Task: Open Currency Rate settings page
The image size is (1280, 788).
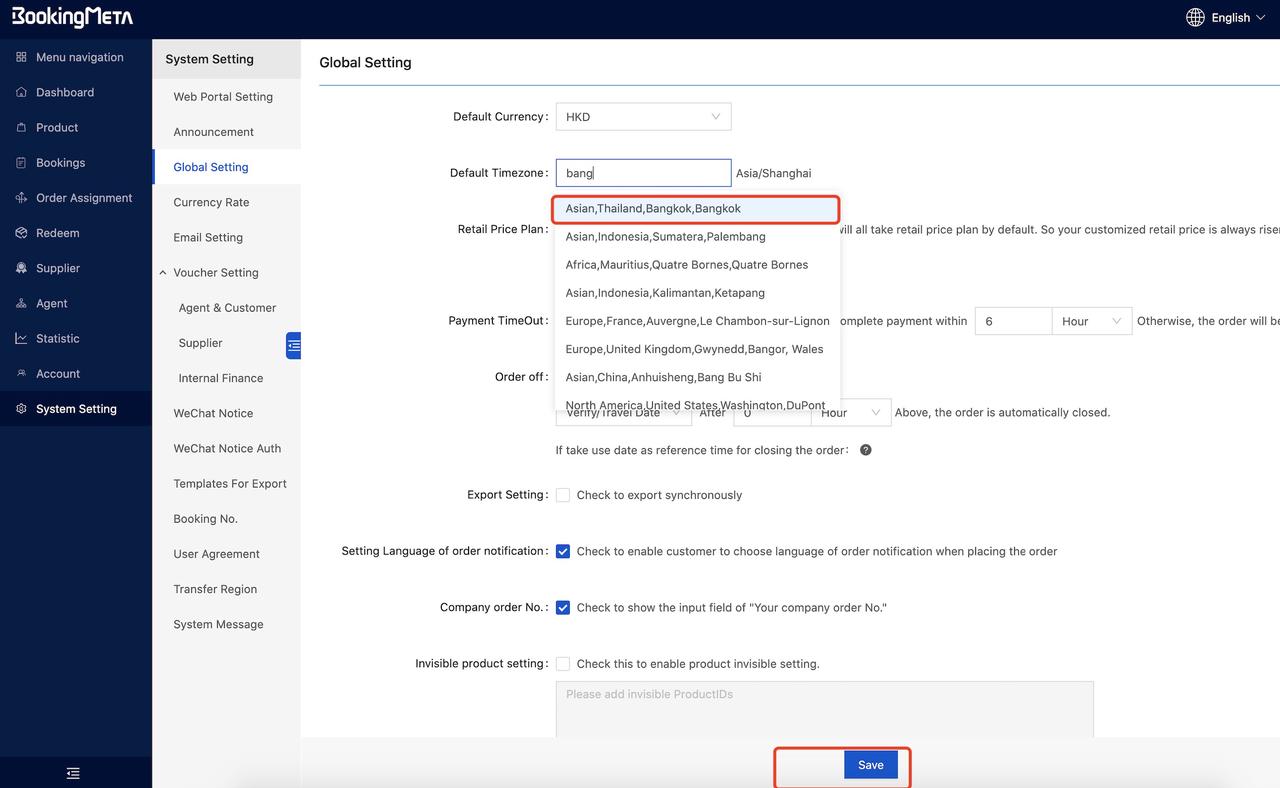Action: pos(211,202)
